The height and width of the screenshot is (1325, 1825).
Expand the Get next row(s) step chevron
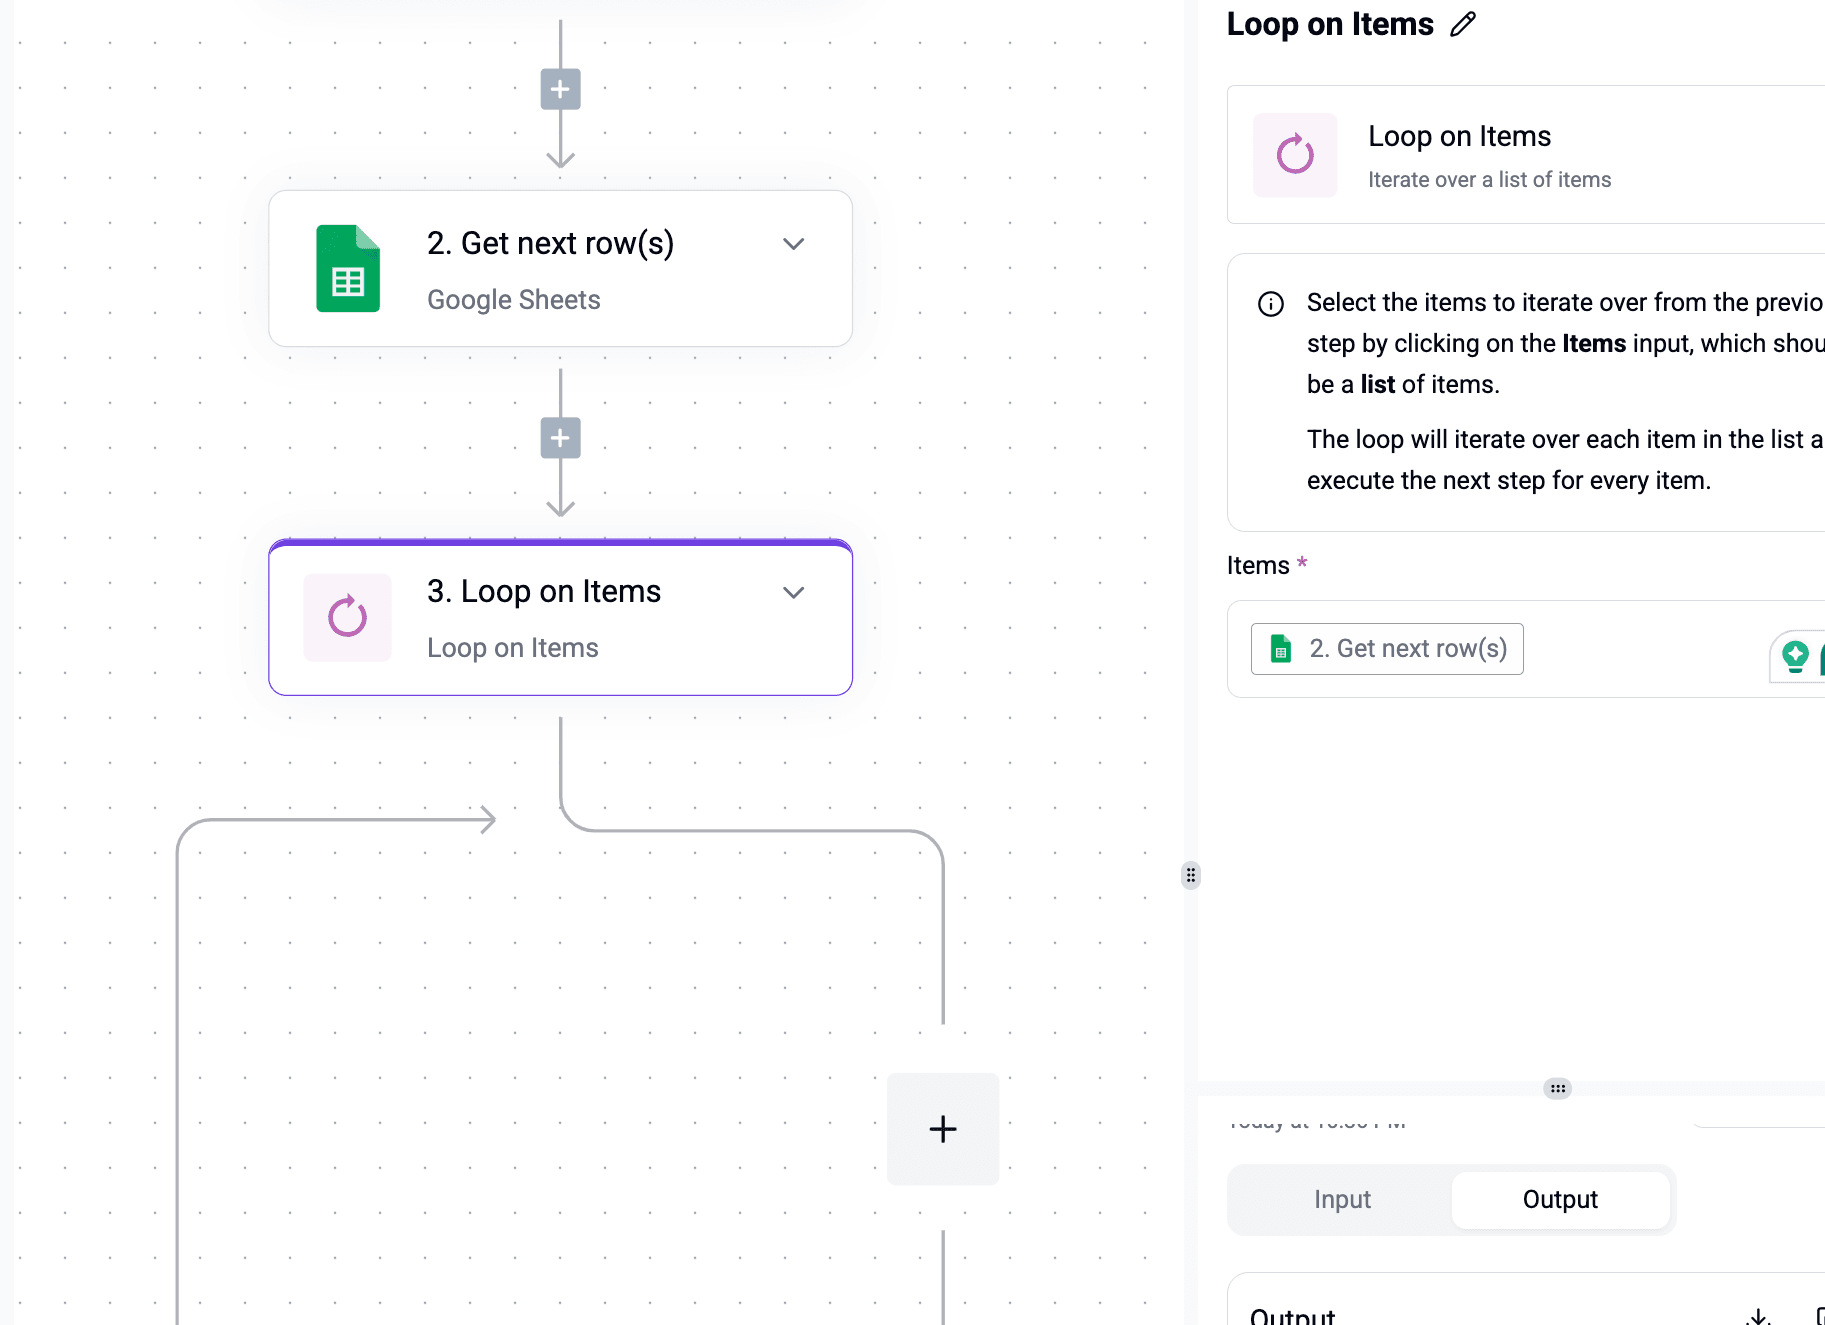click(x=793, y=244)
